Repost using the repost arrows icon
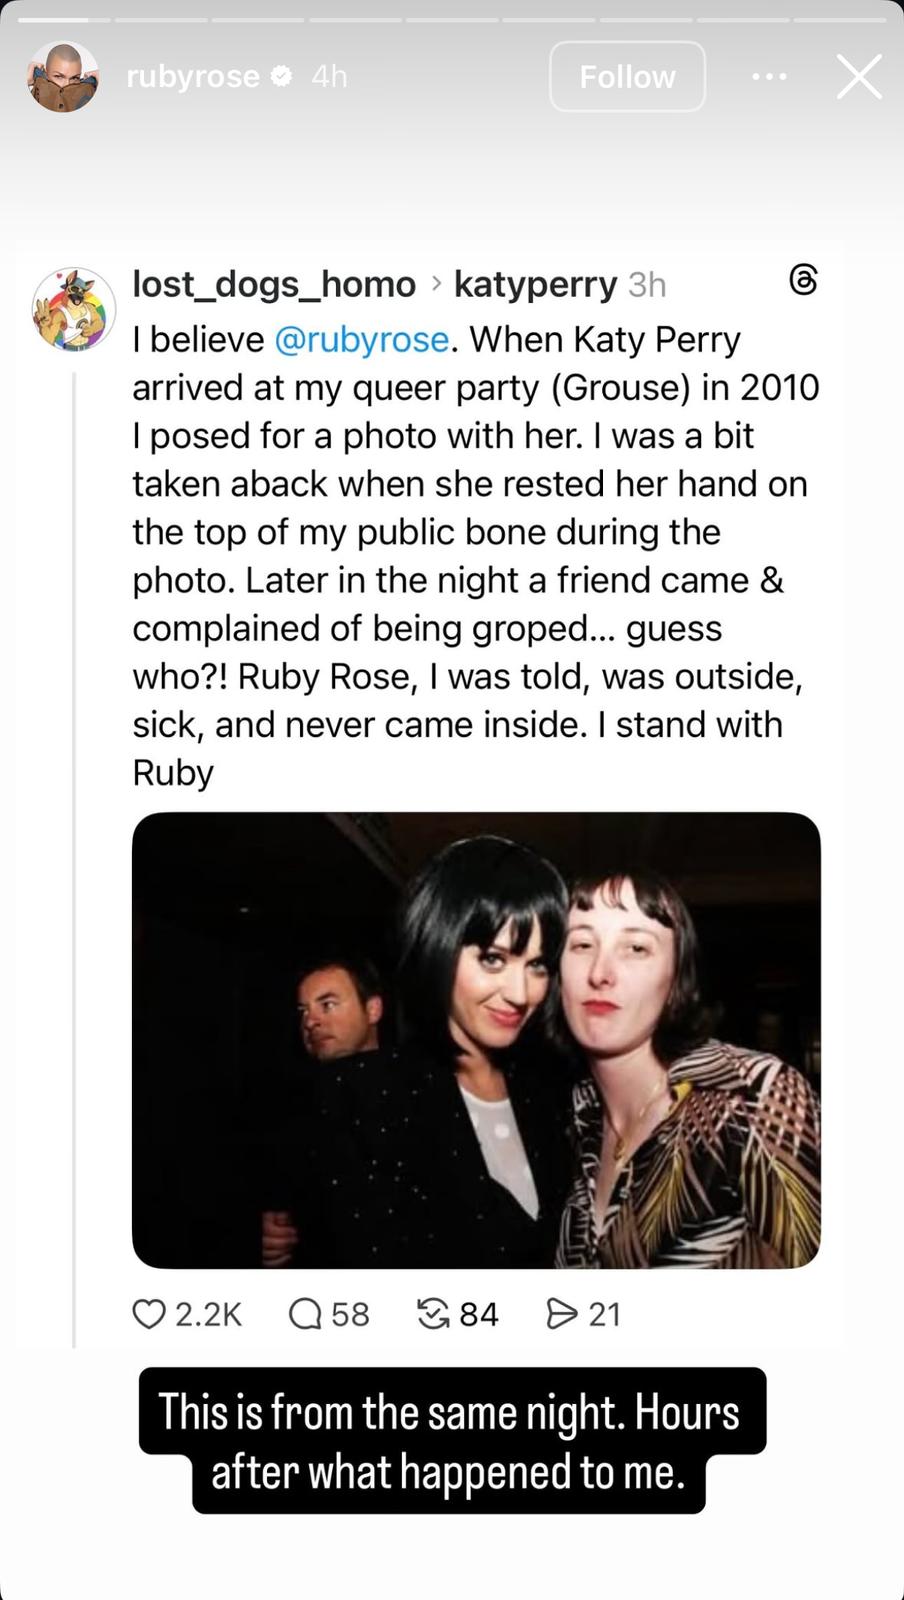Image resolution: width=904 pixels, height=1600 pixels. click(434, 1313)
